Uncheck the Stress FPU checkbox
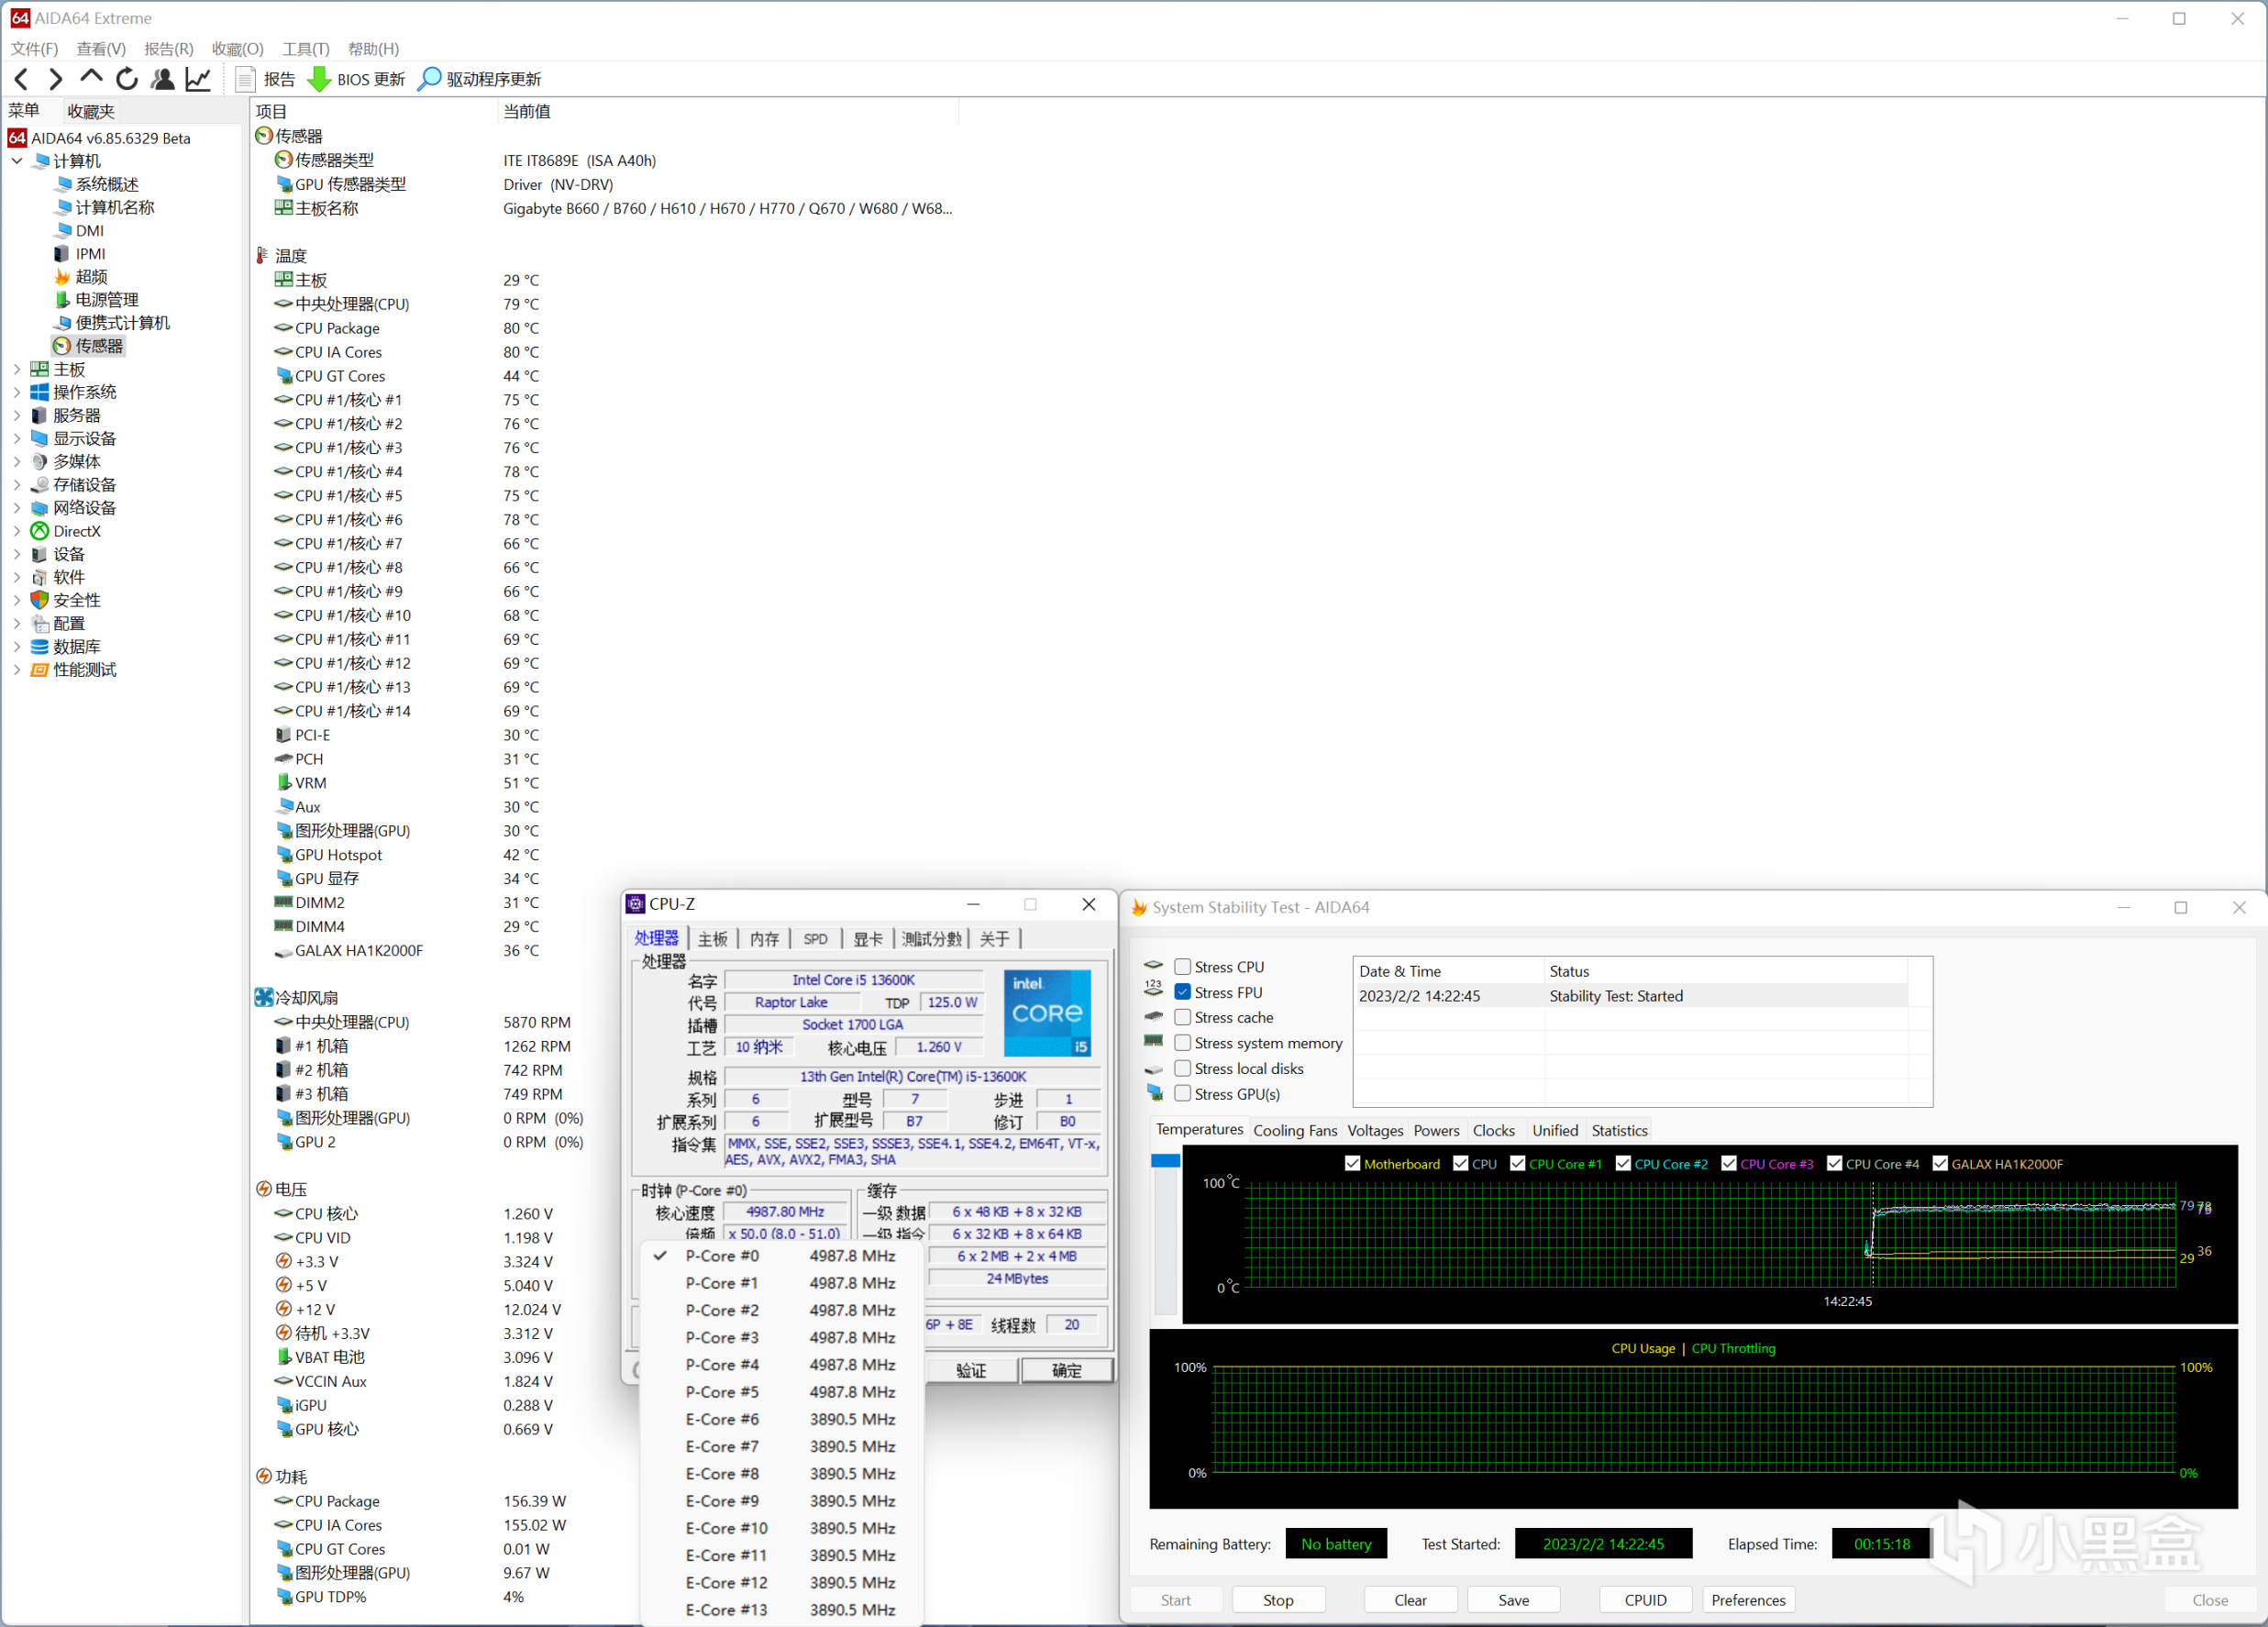Image resolution: width=2268 pixels, height=1627 pixels. 1182,992
